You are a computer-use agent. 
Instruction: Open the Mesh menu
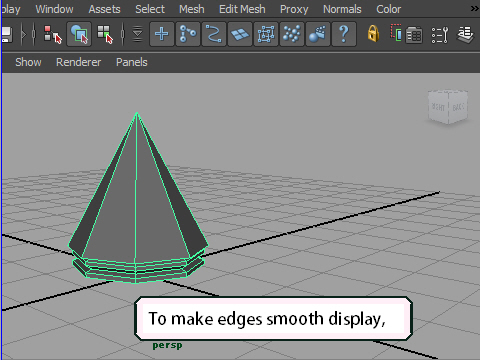192,9
